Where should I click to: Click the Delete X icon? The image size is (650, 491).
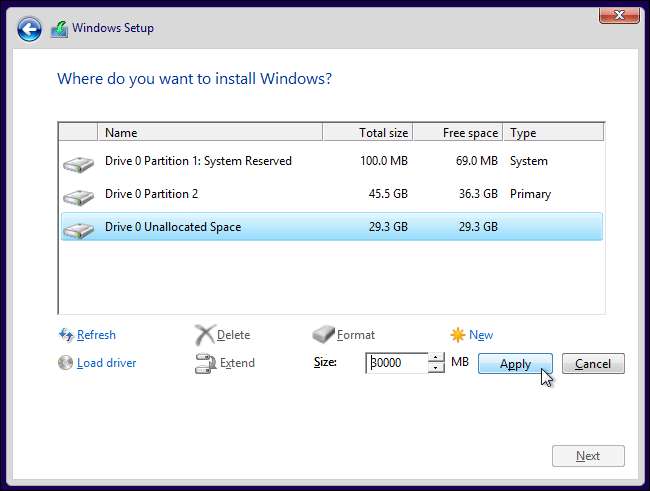(204, 335)
